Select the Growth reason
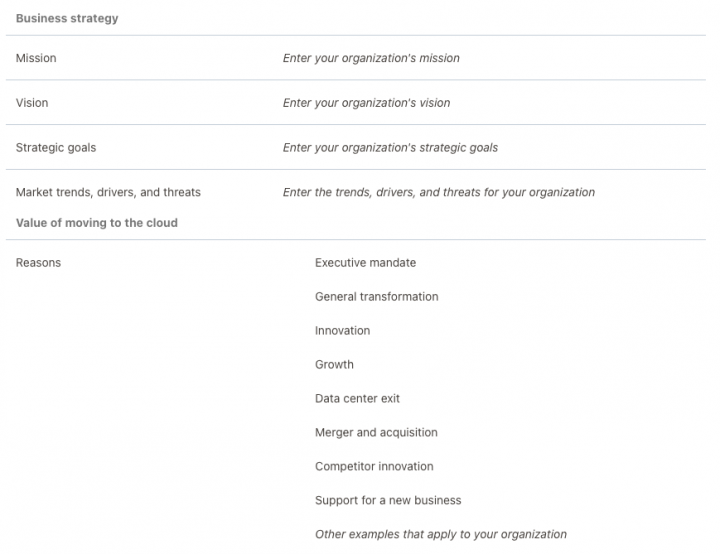 [334, 365]
